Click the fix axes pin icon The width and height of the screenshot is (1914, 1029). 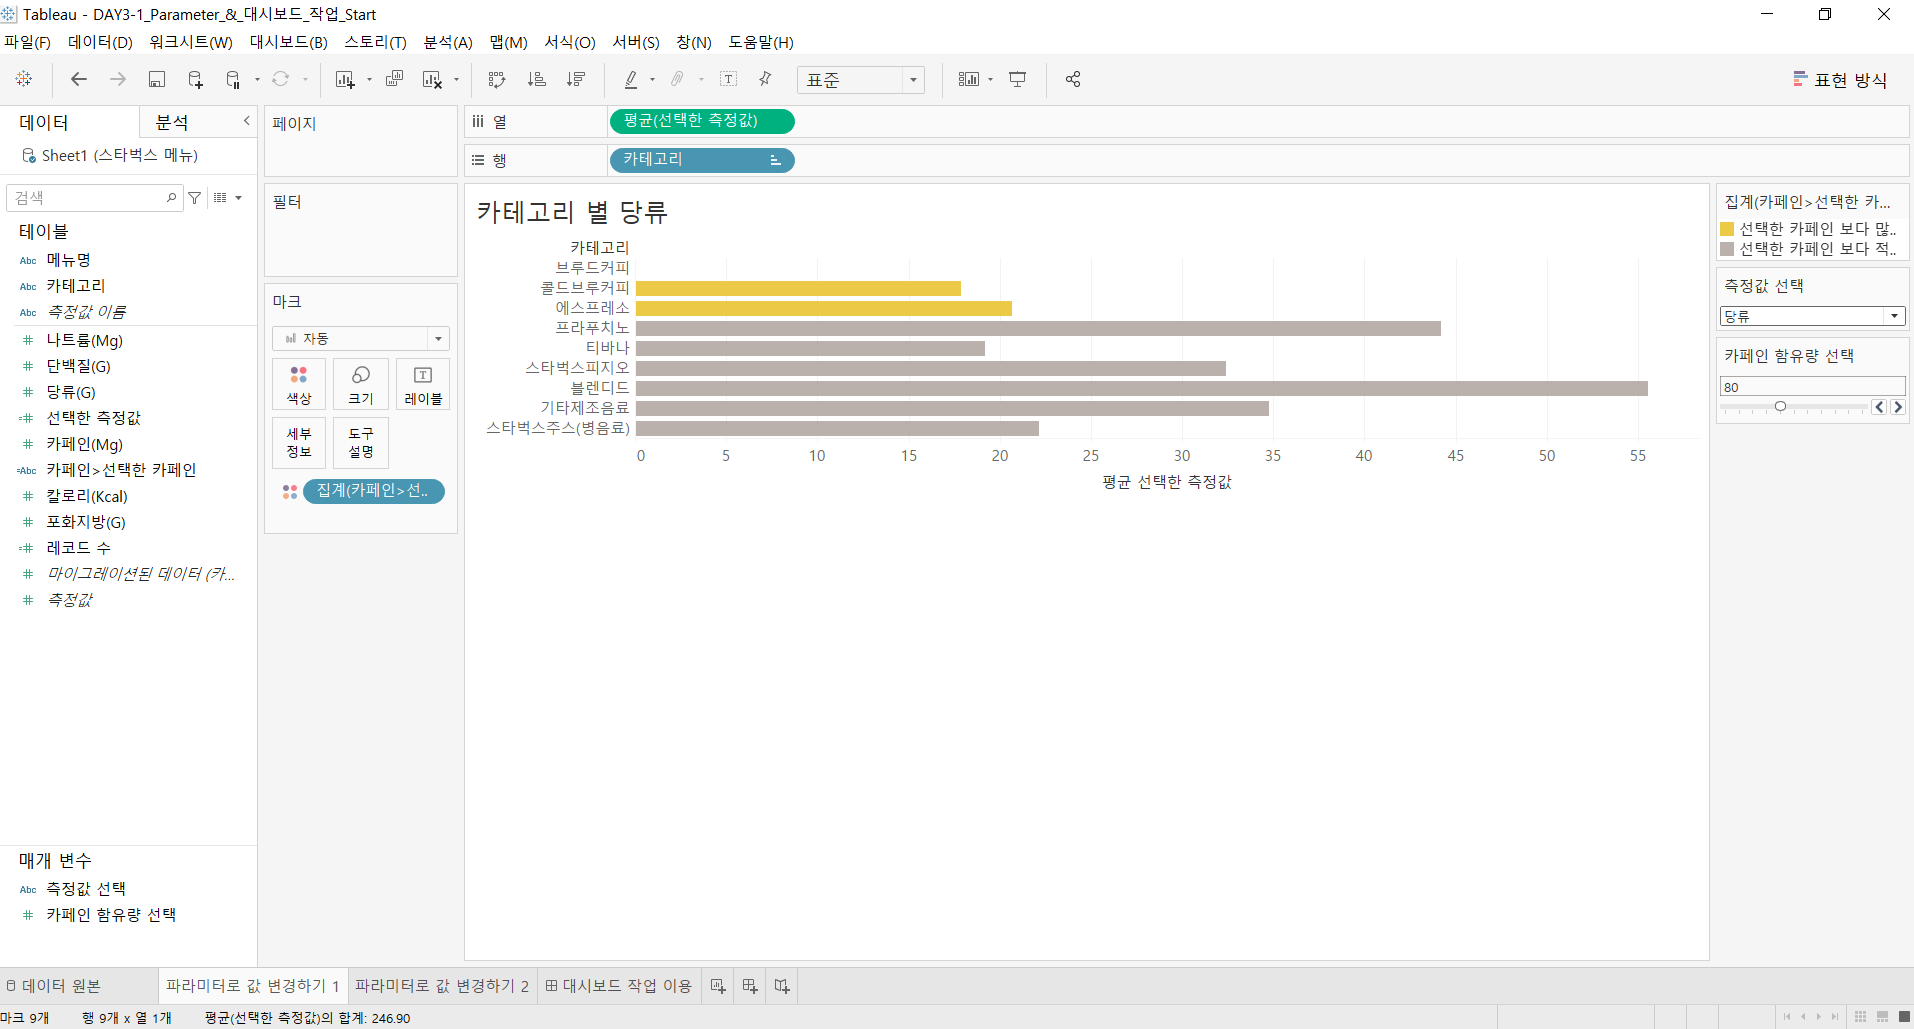point(765,79)
